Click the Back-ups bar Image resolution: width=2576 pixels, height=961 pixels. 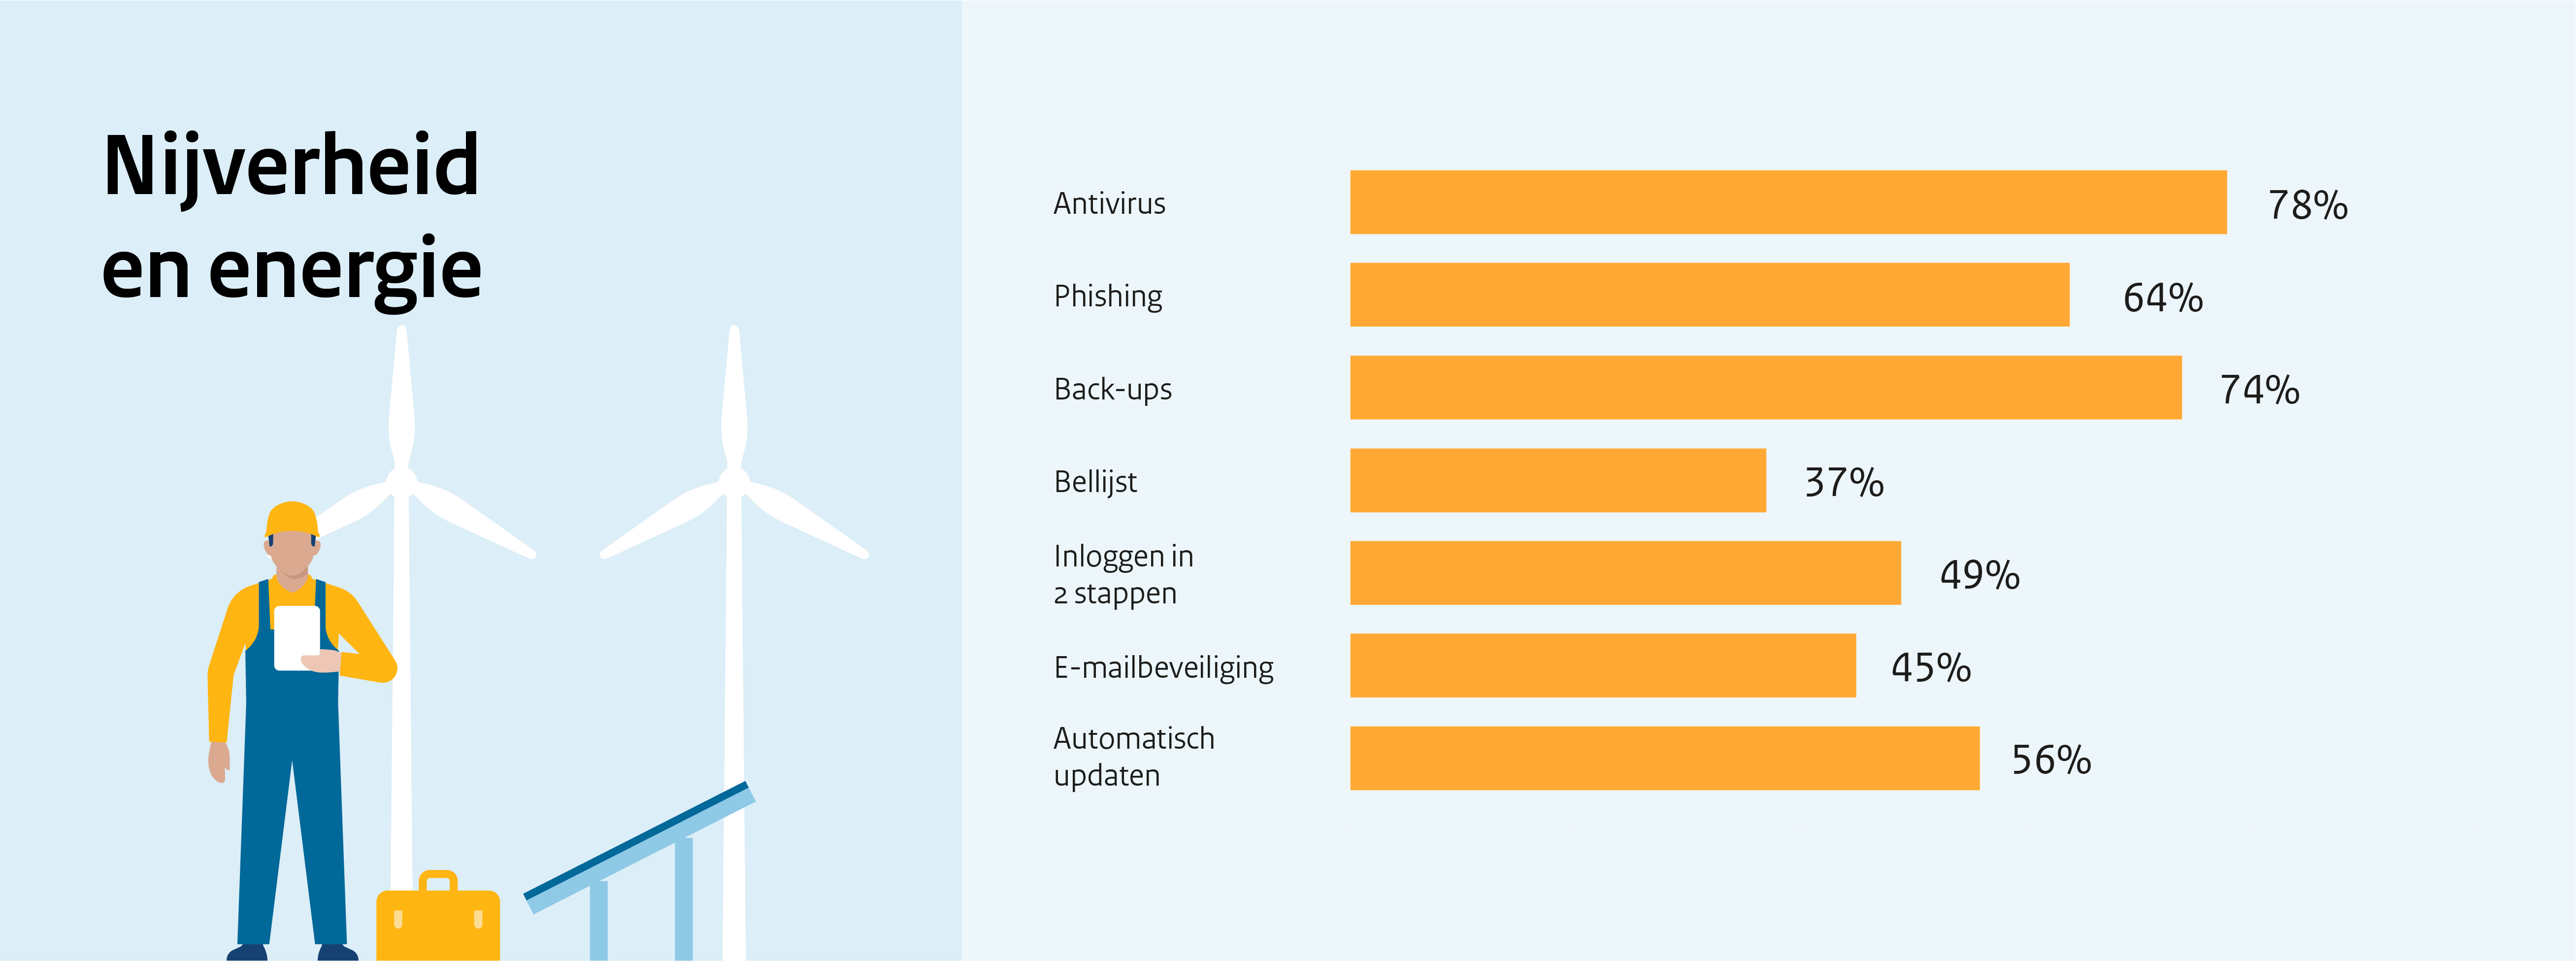point(1765,387)
